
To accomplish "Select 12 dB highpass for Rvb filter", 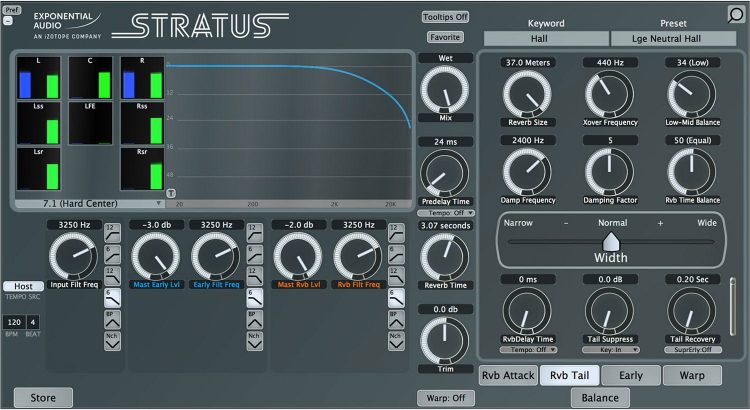I will point(396,233).
